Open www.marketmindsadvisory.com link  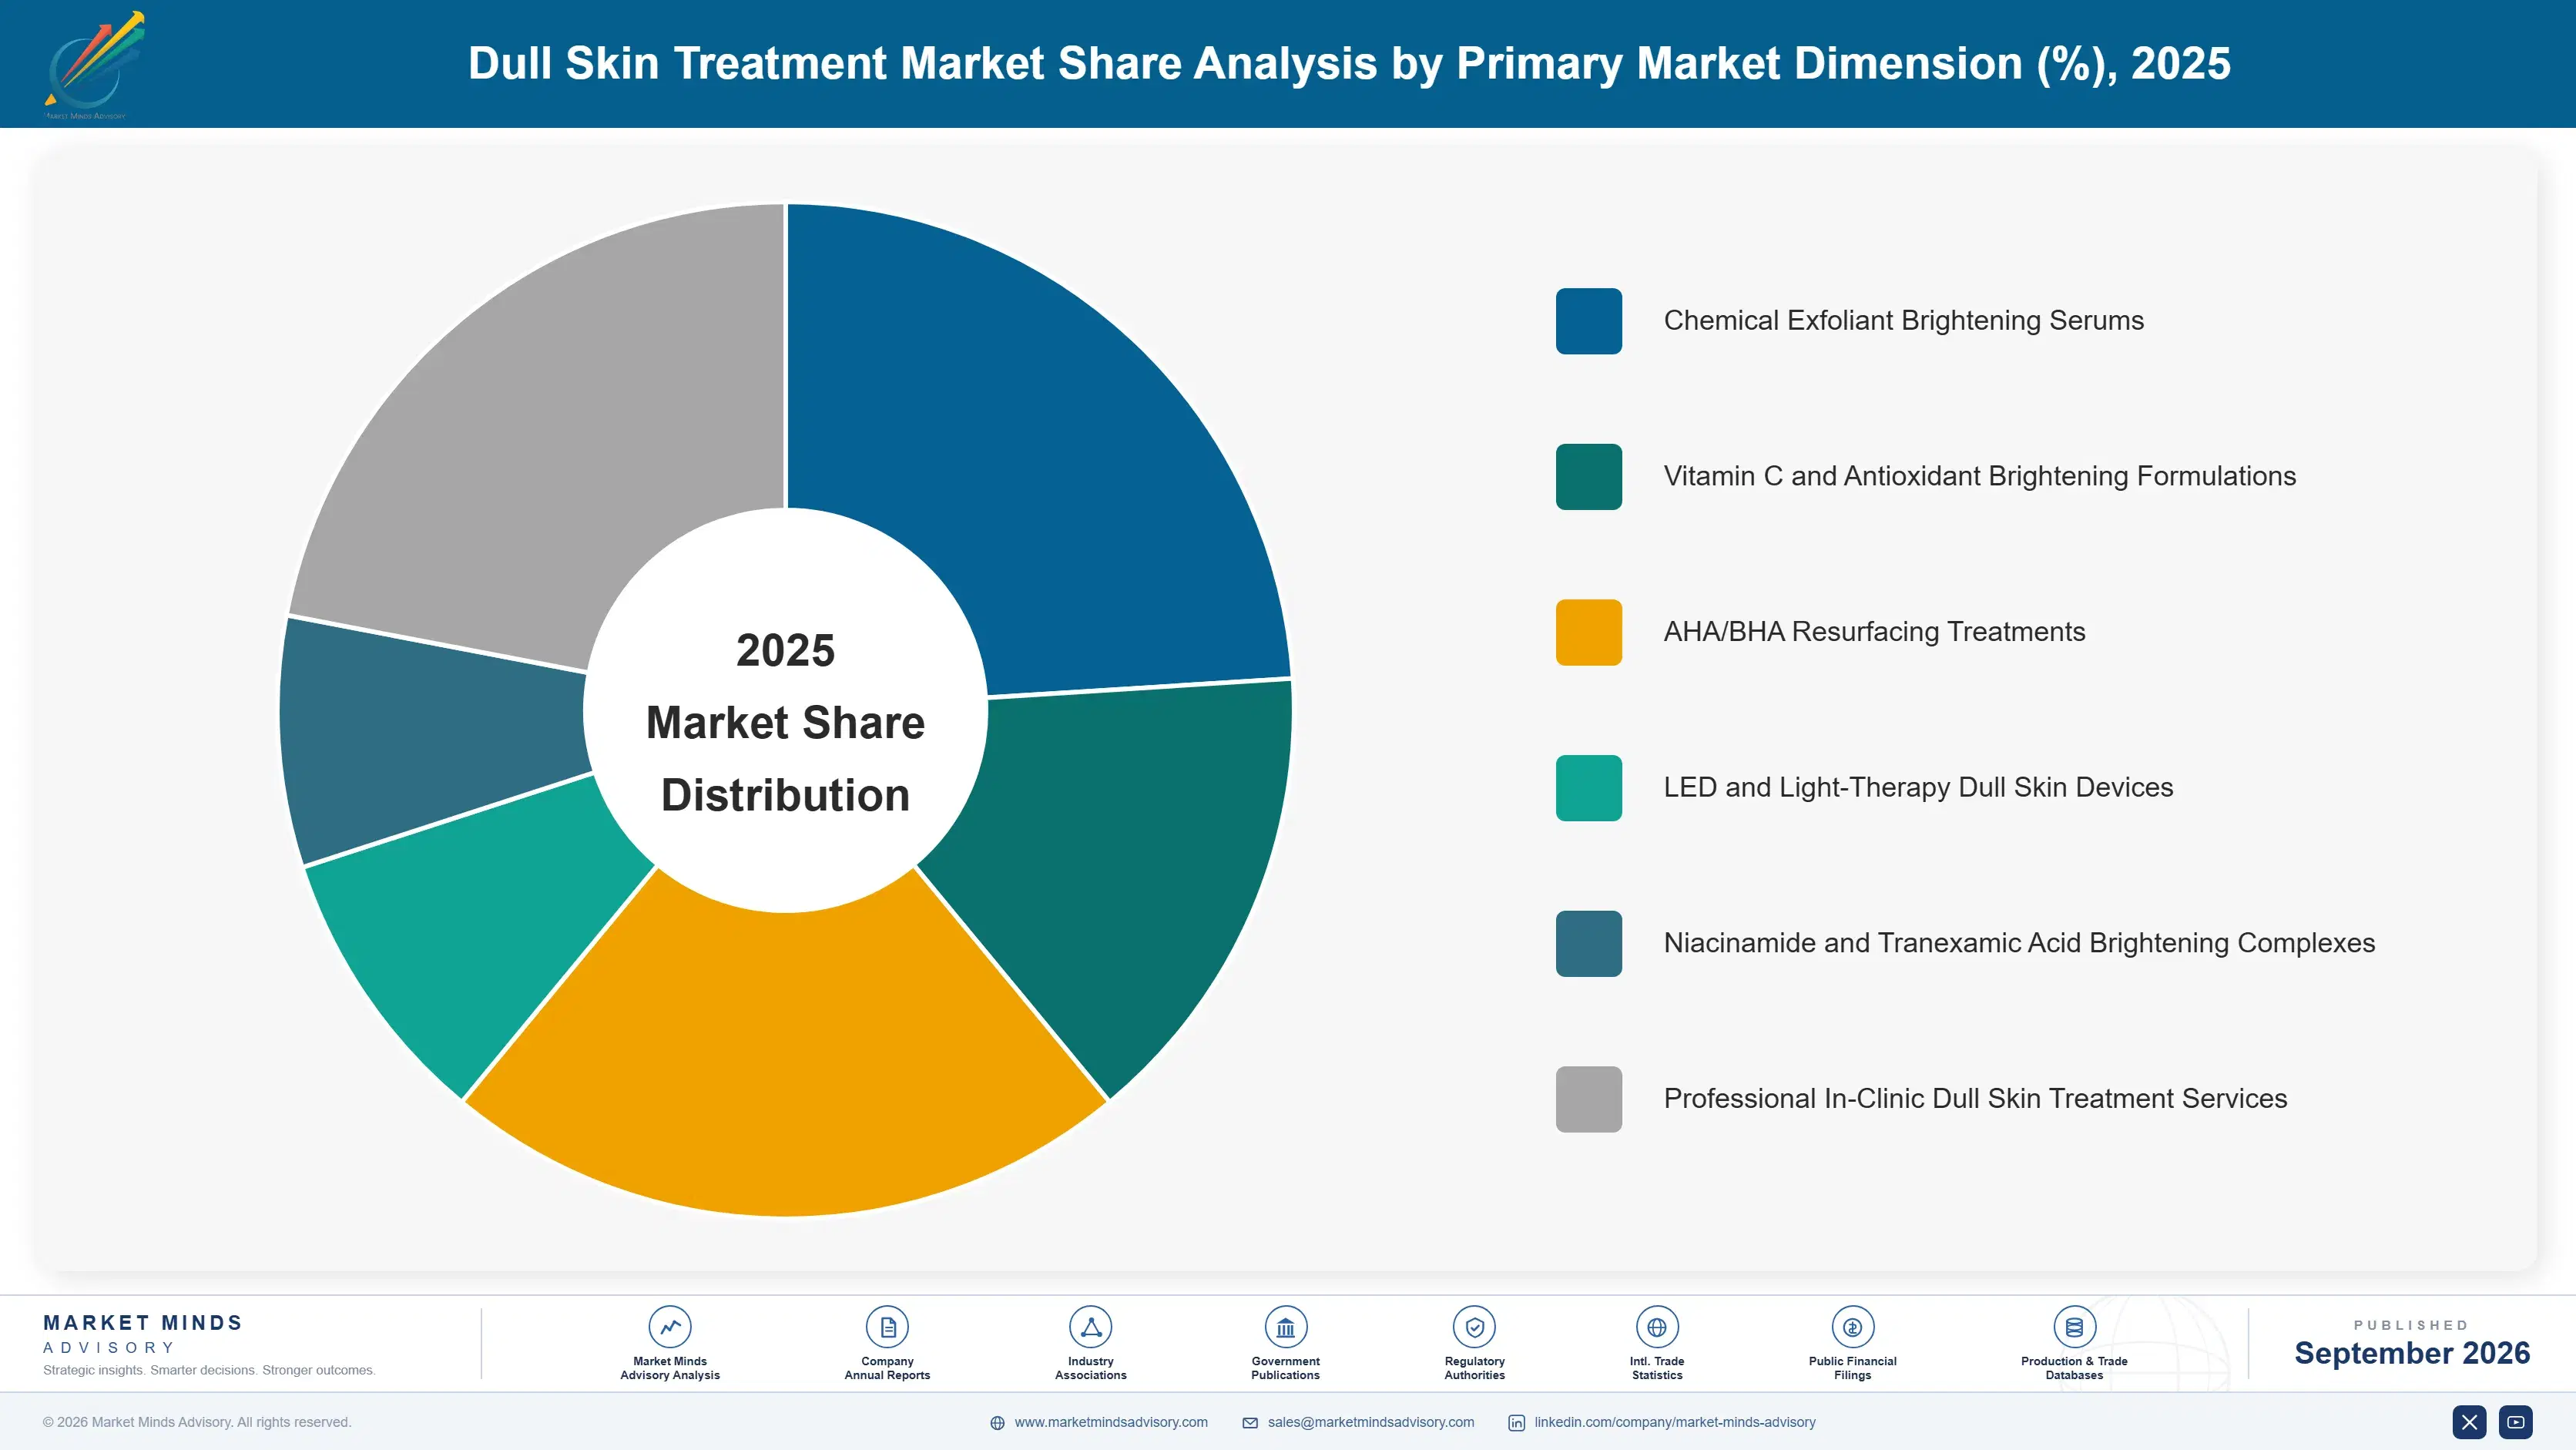1111,1422
